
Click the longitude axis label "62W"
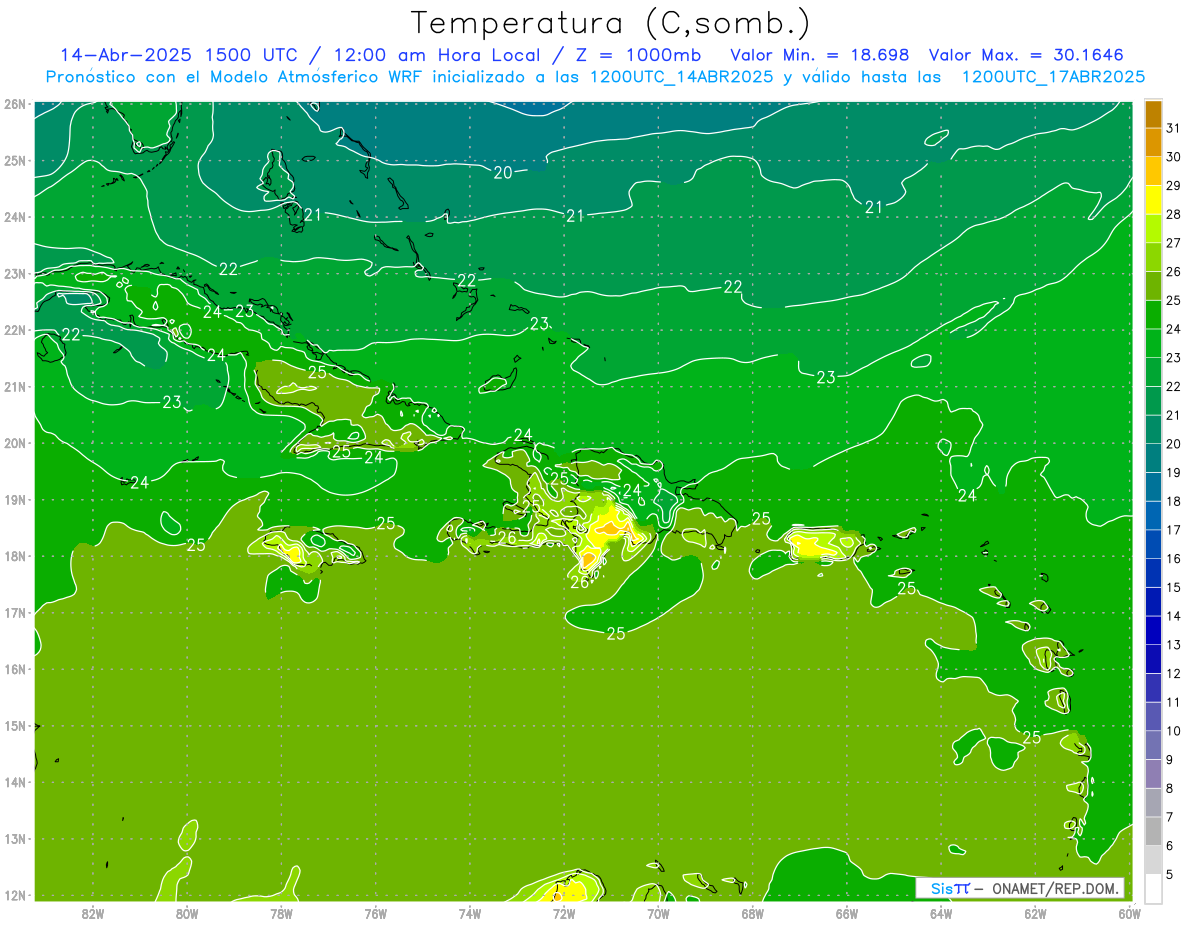pyautogui.click(x=1035, y=912)
